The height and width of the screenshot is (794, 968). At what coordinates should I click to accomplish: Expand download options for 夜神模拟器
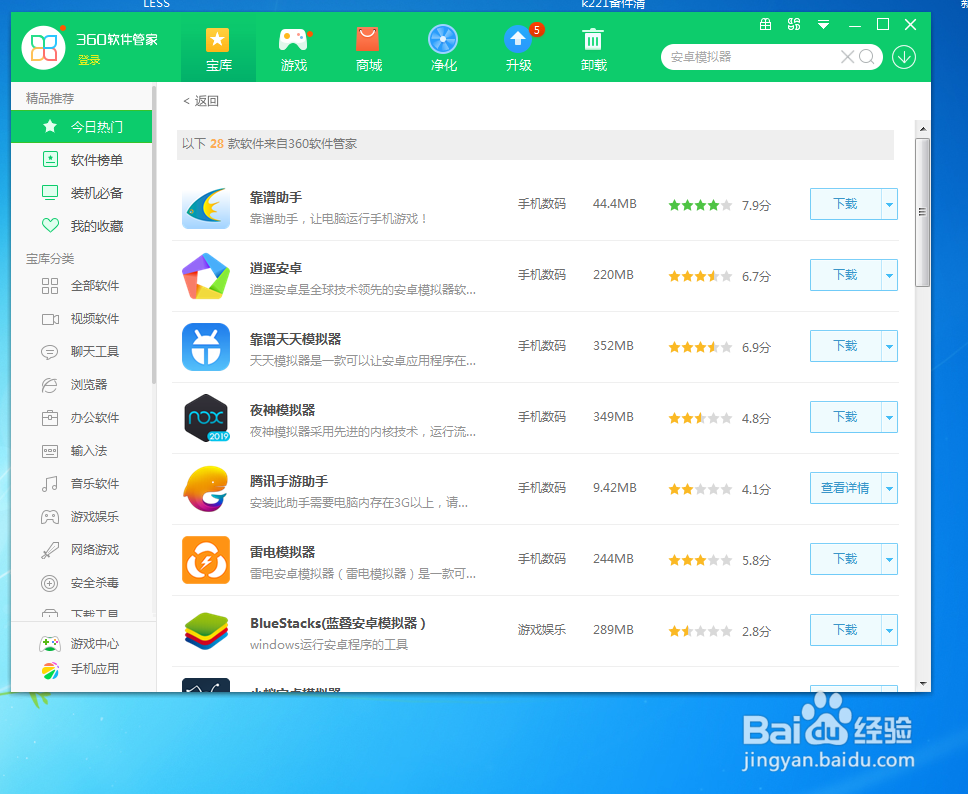[890, 417]
